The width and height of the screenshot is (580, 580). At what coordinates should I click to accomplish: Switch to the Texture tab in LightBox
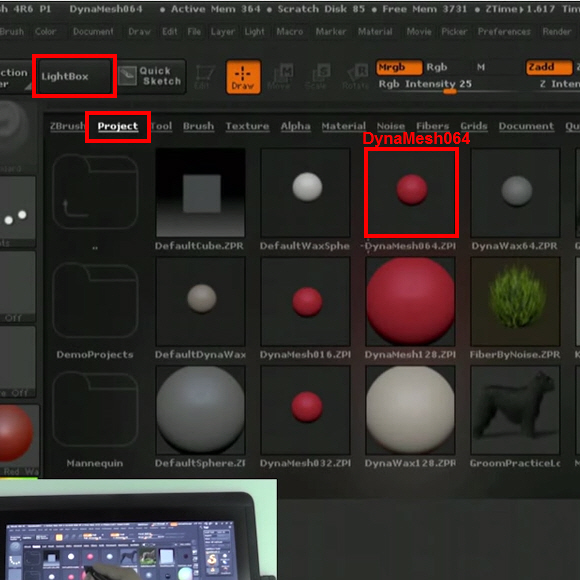click(x=247, y=126)
